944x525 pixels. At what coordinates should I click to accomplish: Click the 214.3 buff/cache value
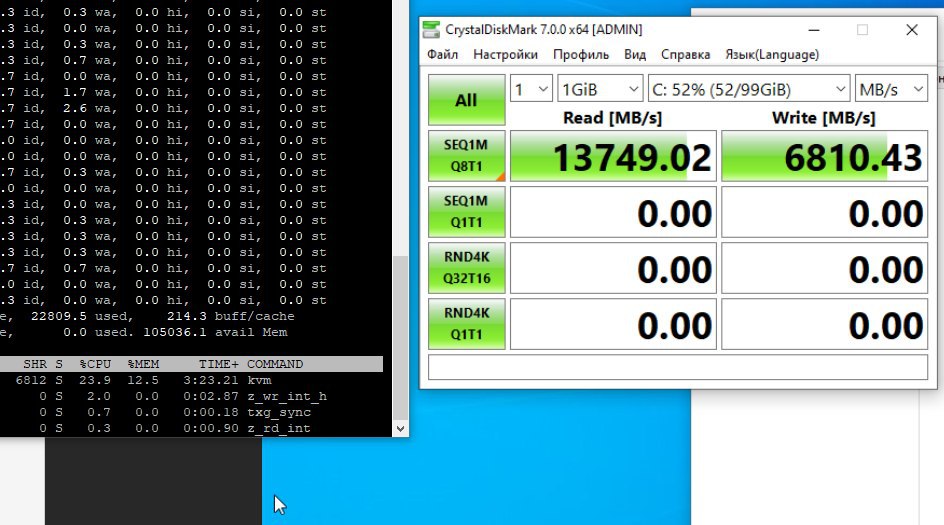(x=187, y=316)
